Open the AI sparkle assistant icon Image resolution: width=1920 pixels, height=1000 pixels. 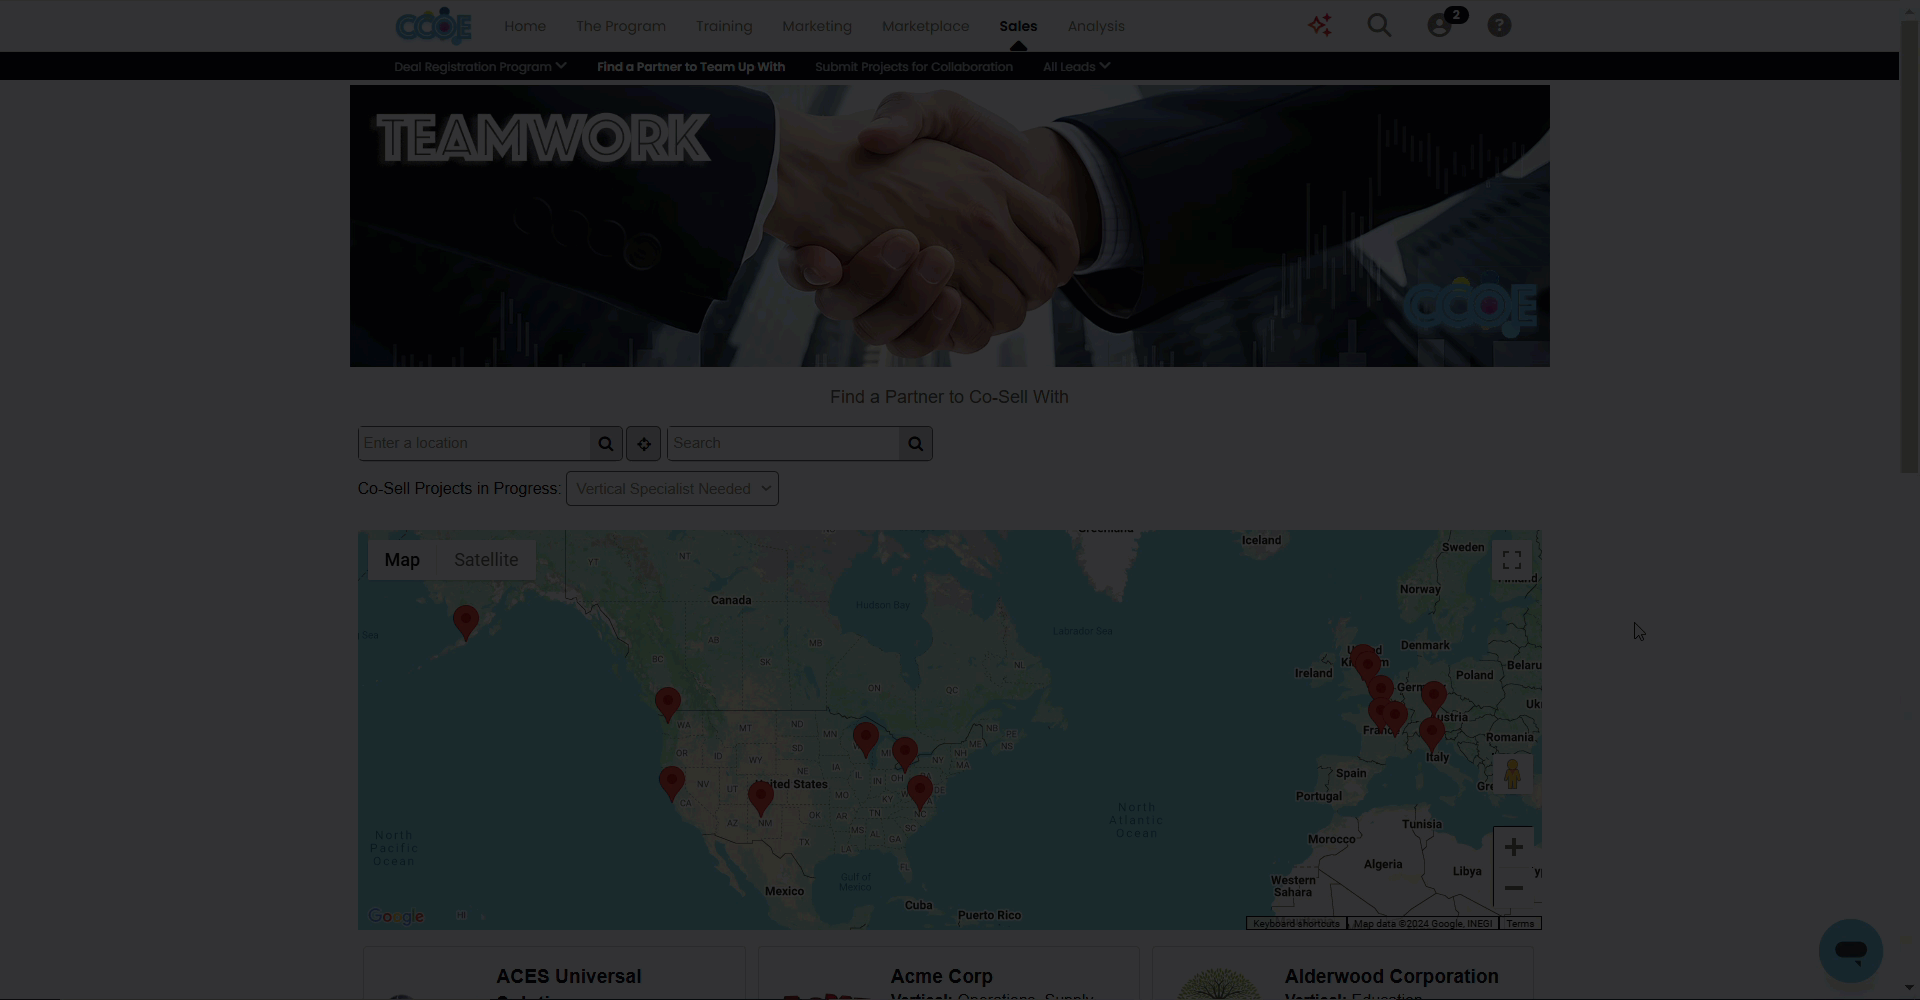[1320, 26]
